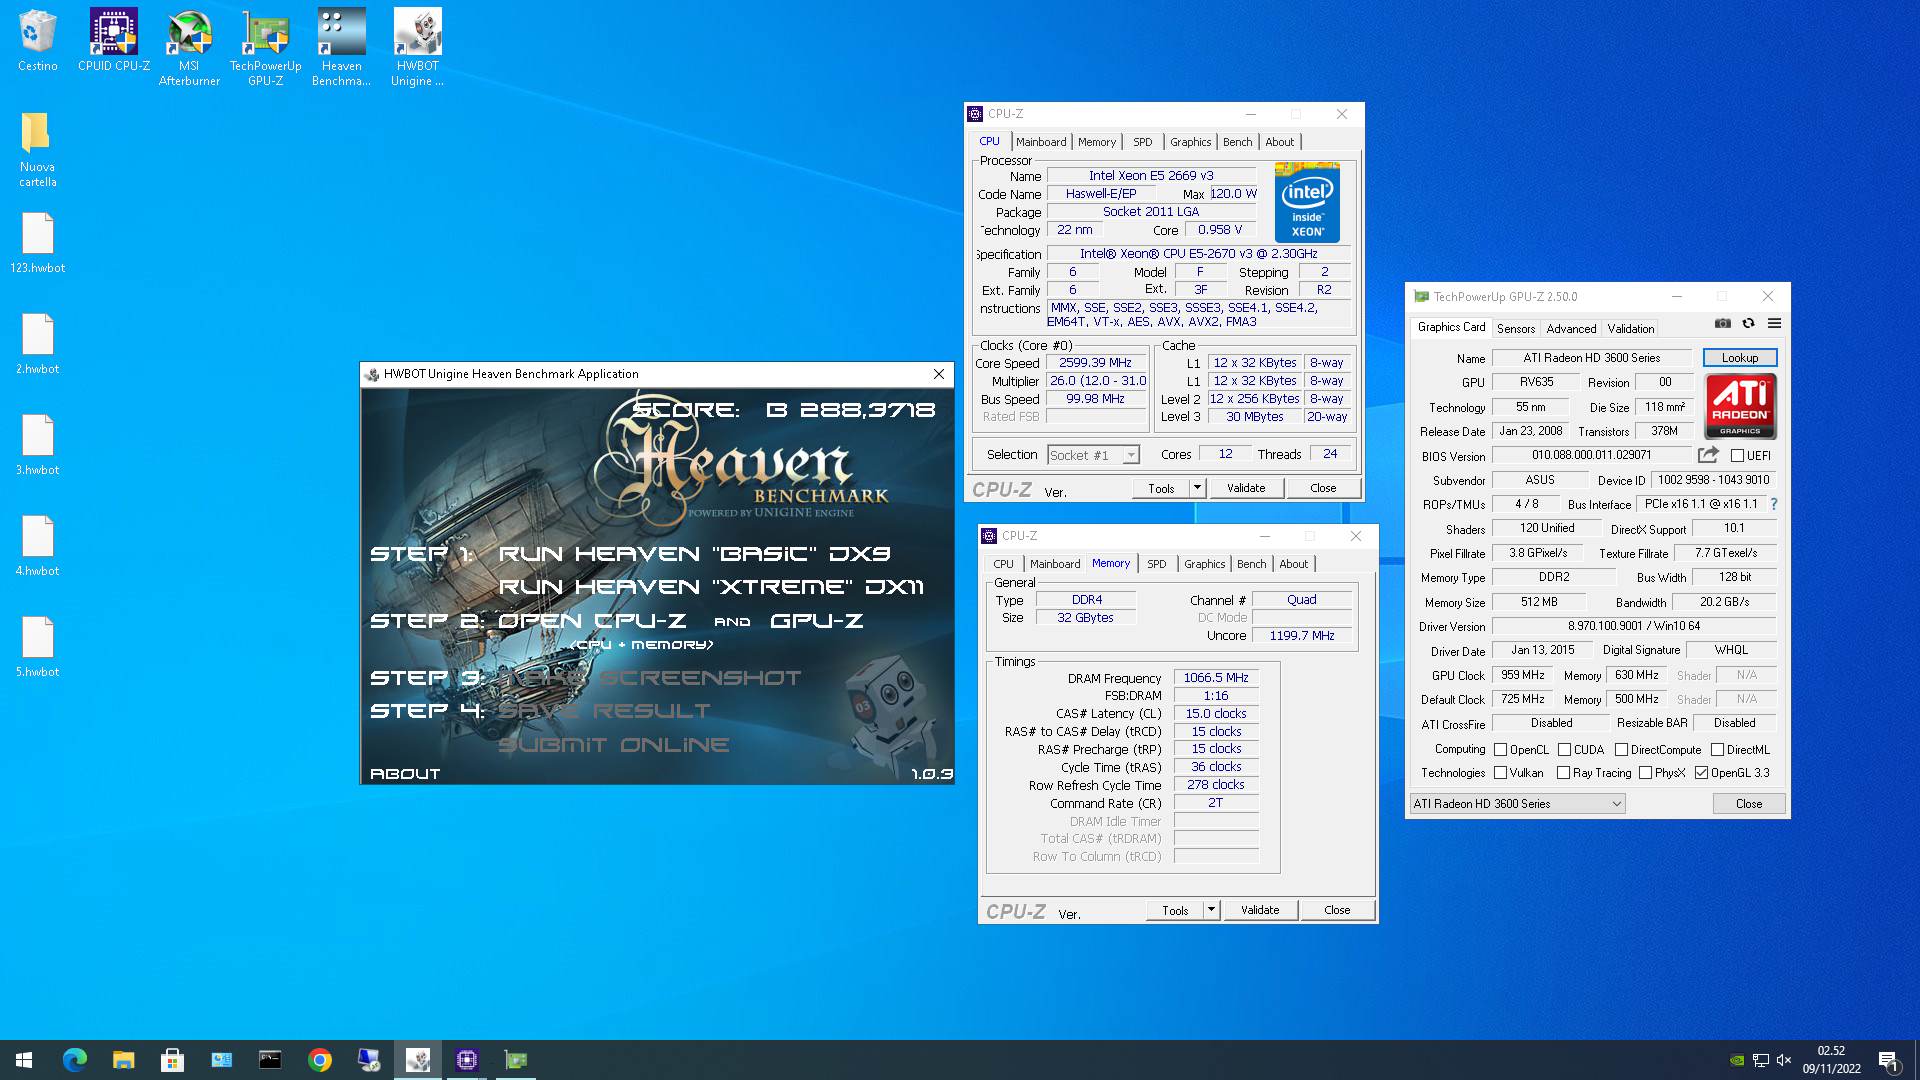This screenshot has height=1080, width=1920.
Task: Click Lookup button in GPU-Z
Action: [1739, 358]
